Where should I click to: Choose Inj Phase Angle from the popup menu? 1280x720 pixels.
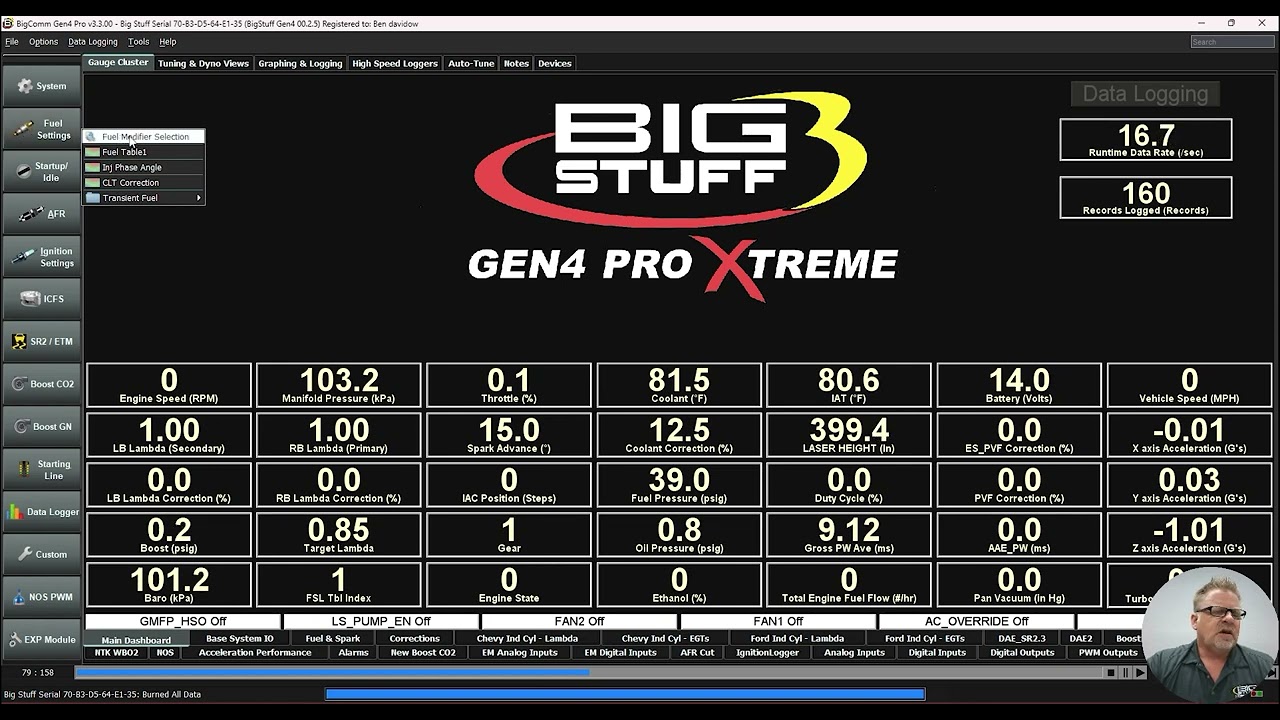tap(144, 167)
